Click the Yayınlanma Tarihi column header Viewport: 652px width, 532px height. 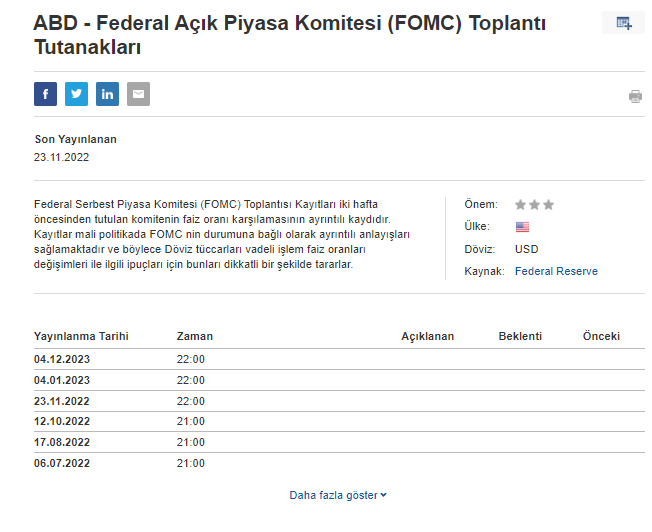click(81, 336)
